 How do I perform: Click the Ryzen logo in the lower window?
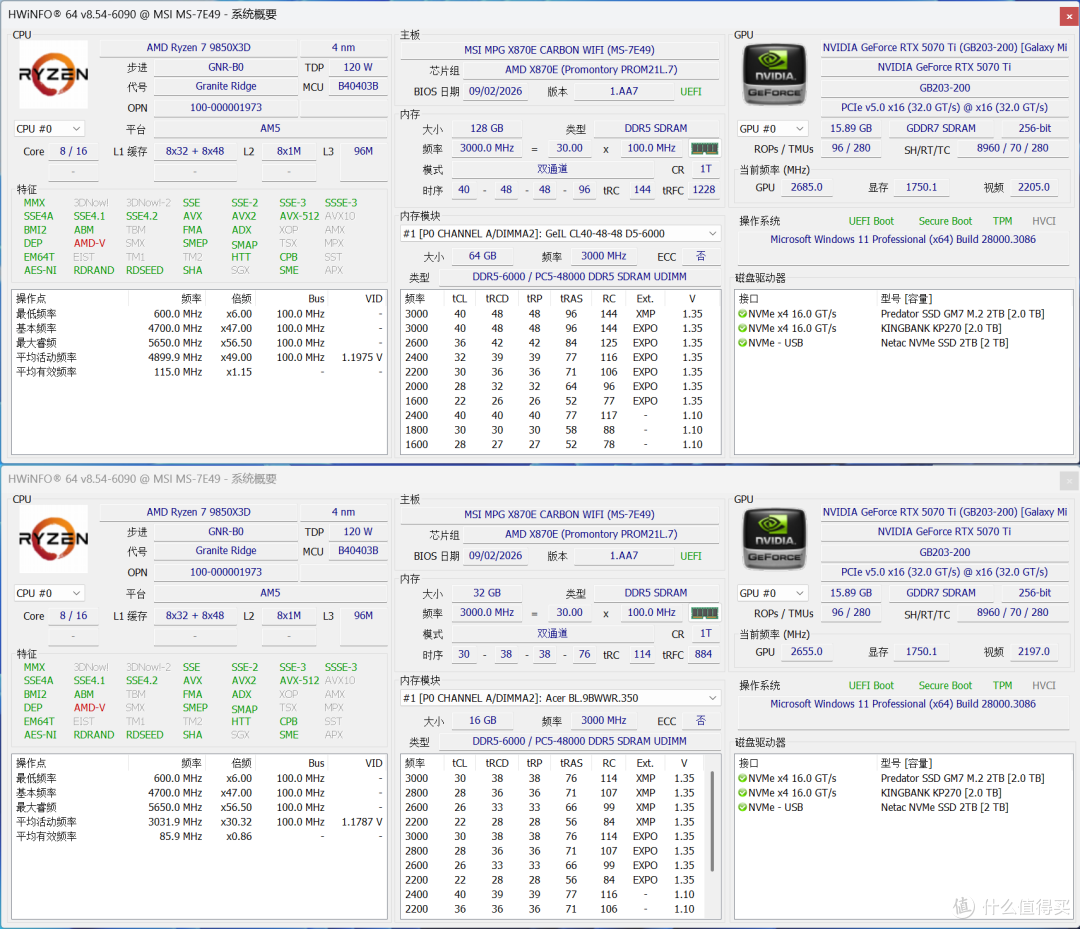pos(53,539)
